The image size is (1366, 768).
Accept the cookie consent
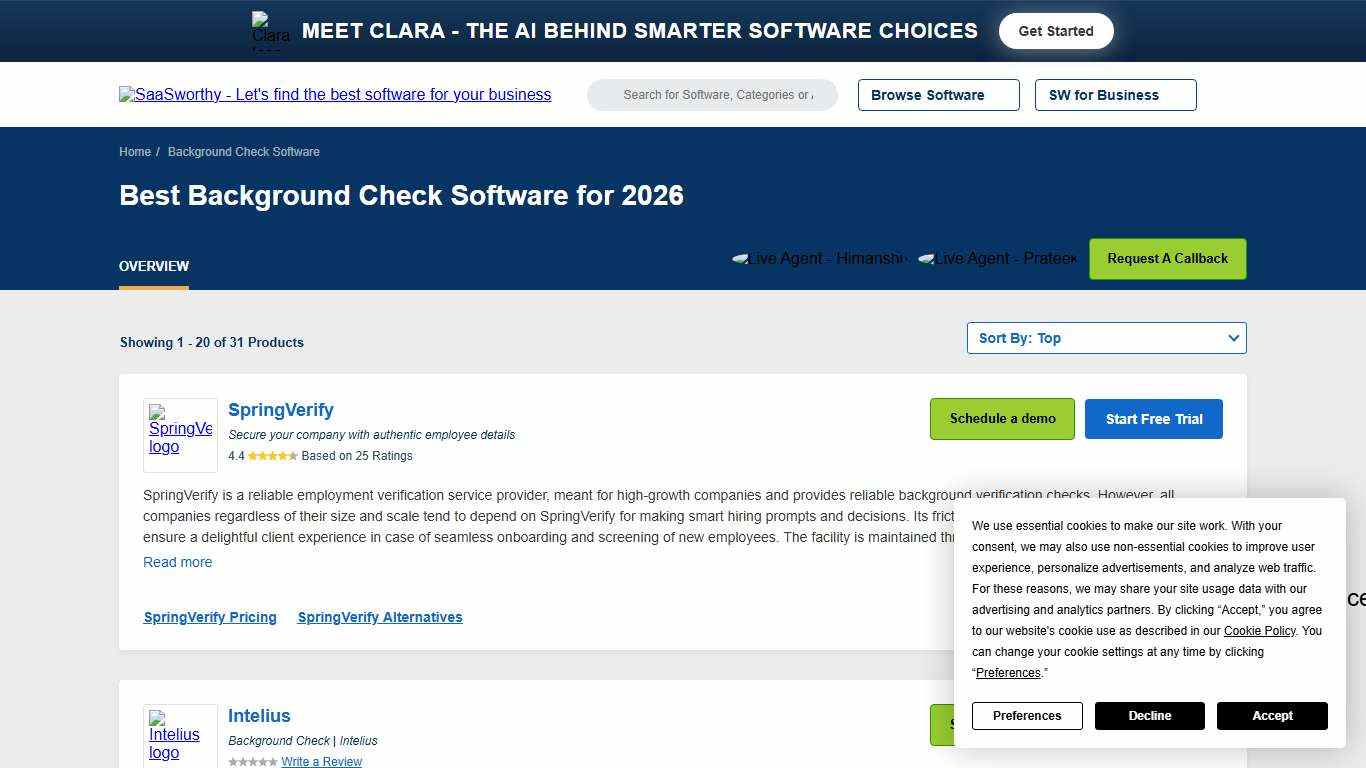click(1272, 716)
